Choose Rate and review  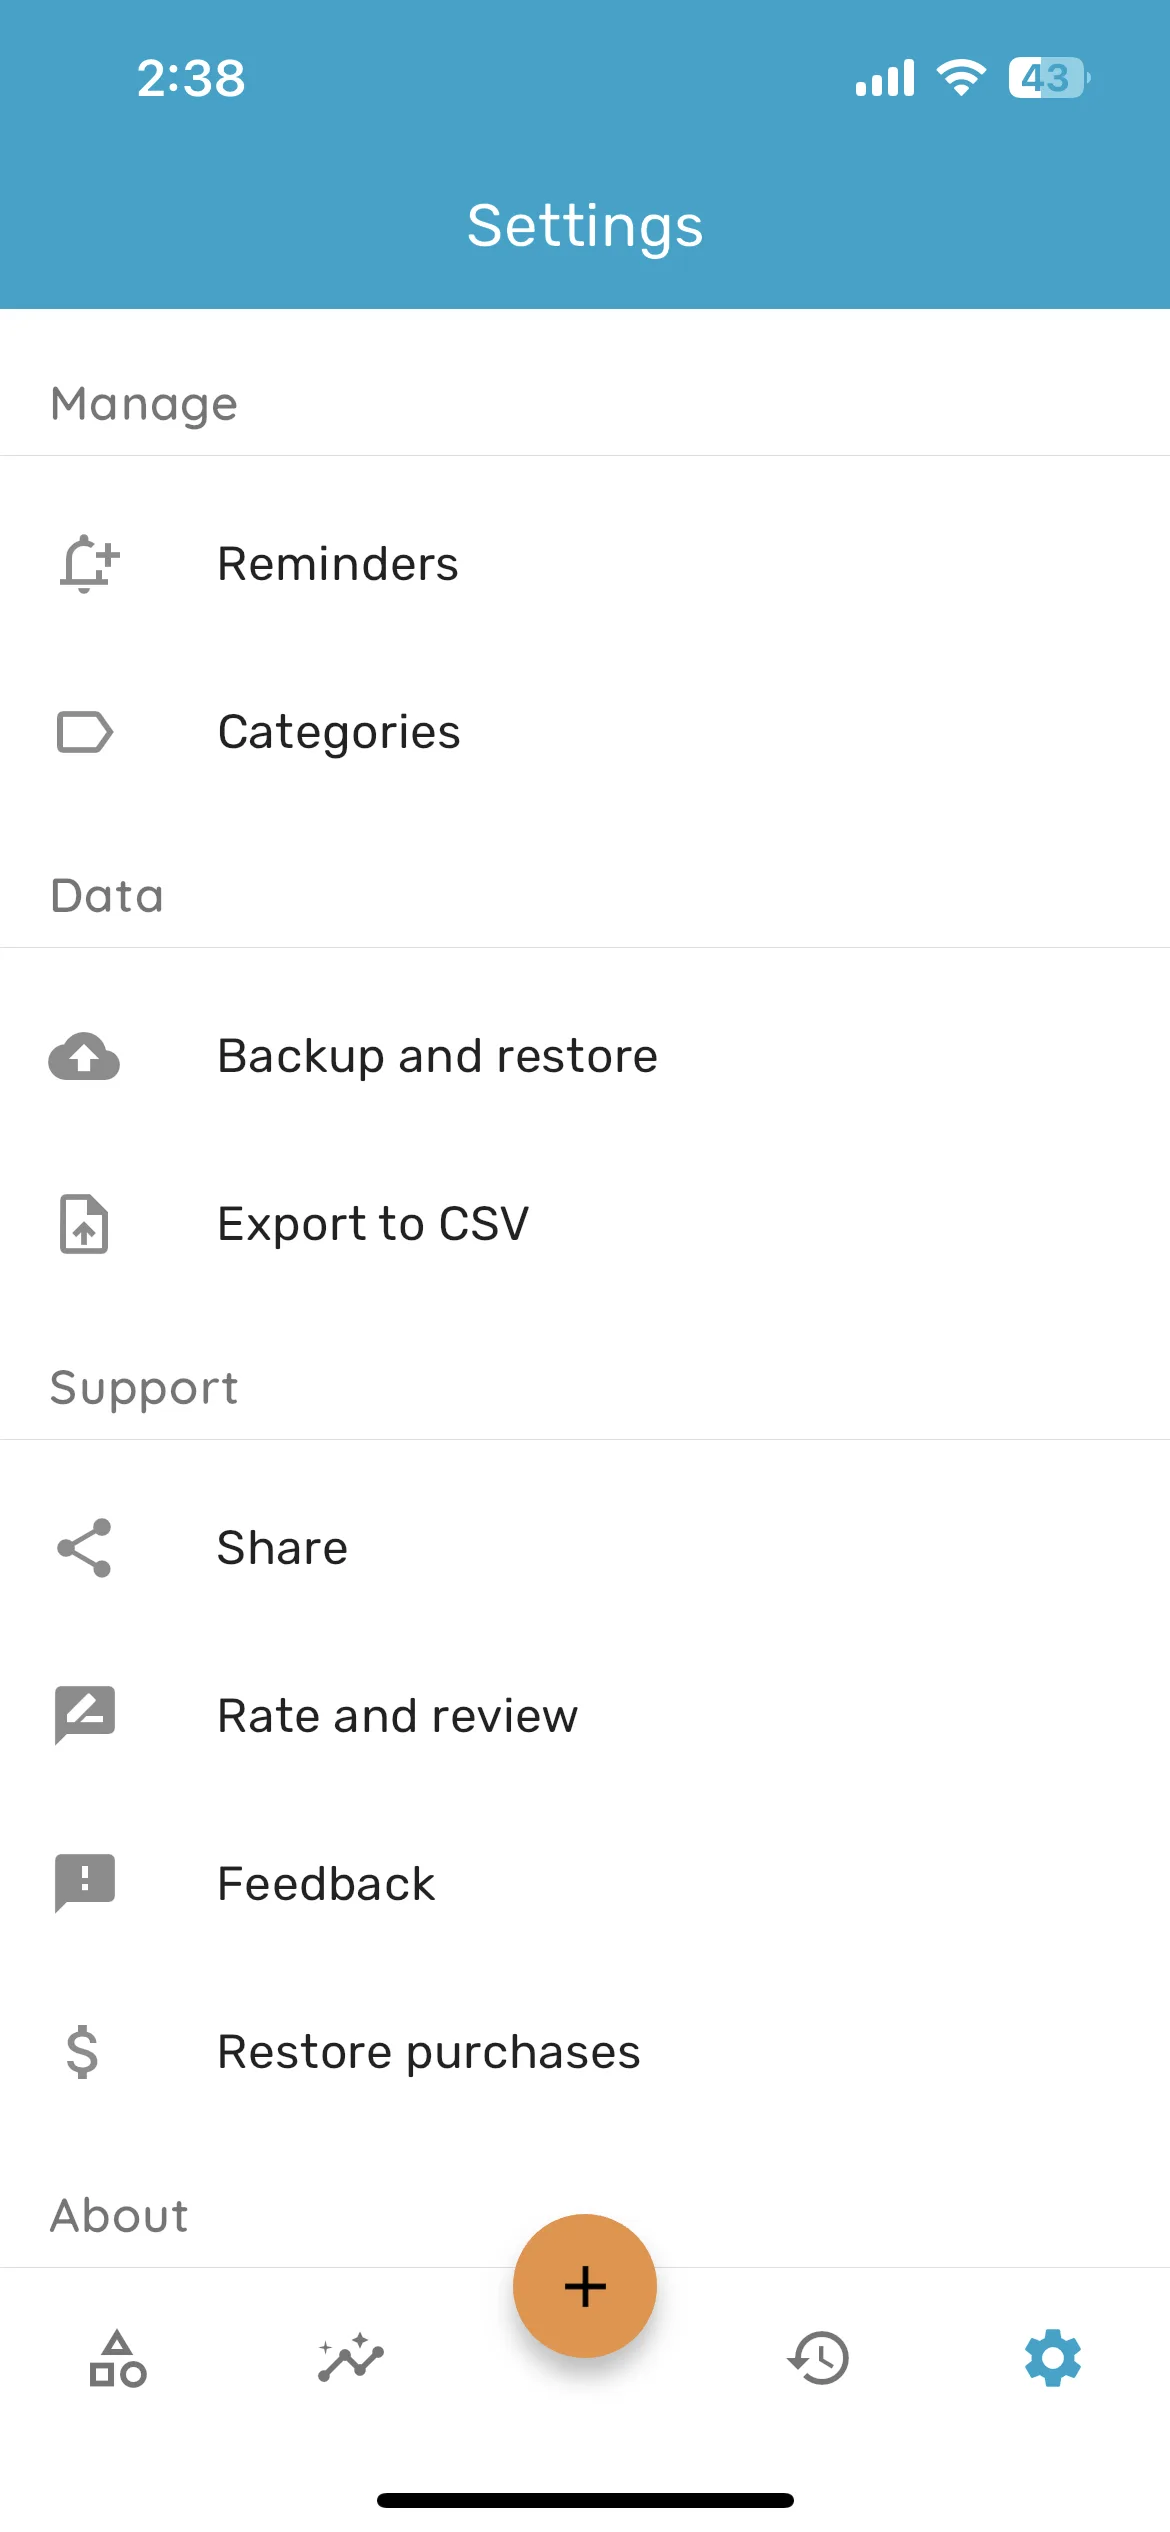pos(585,1716)
